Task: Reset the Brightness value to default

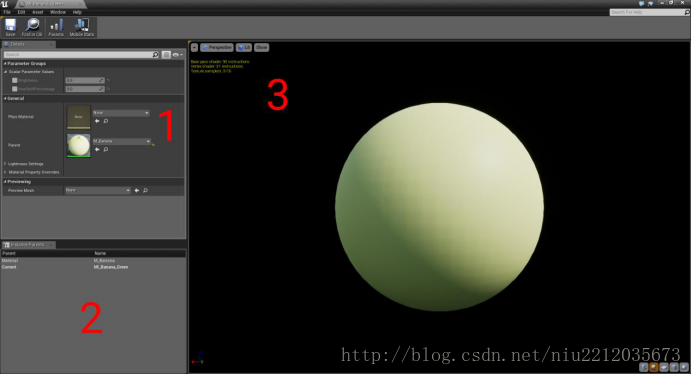Action: point(109,80)
